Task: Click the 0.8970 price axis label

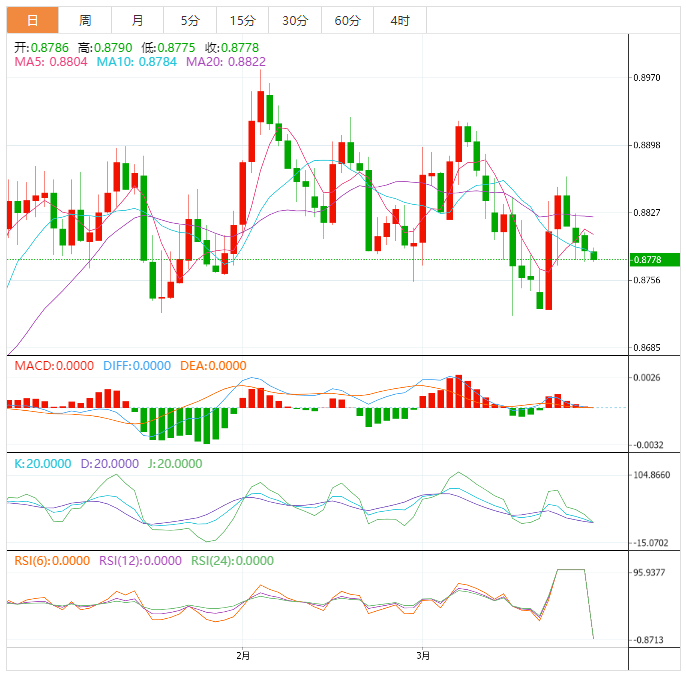Action: pos(647,77)
